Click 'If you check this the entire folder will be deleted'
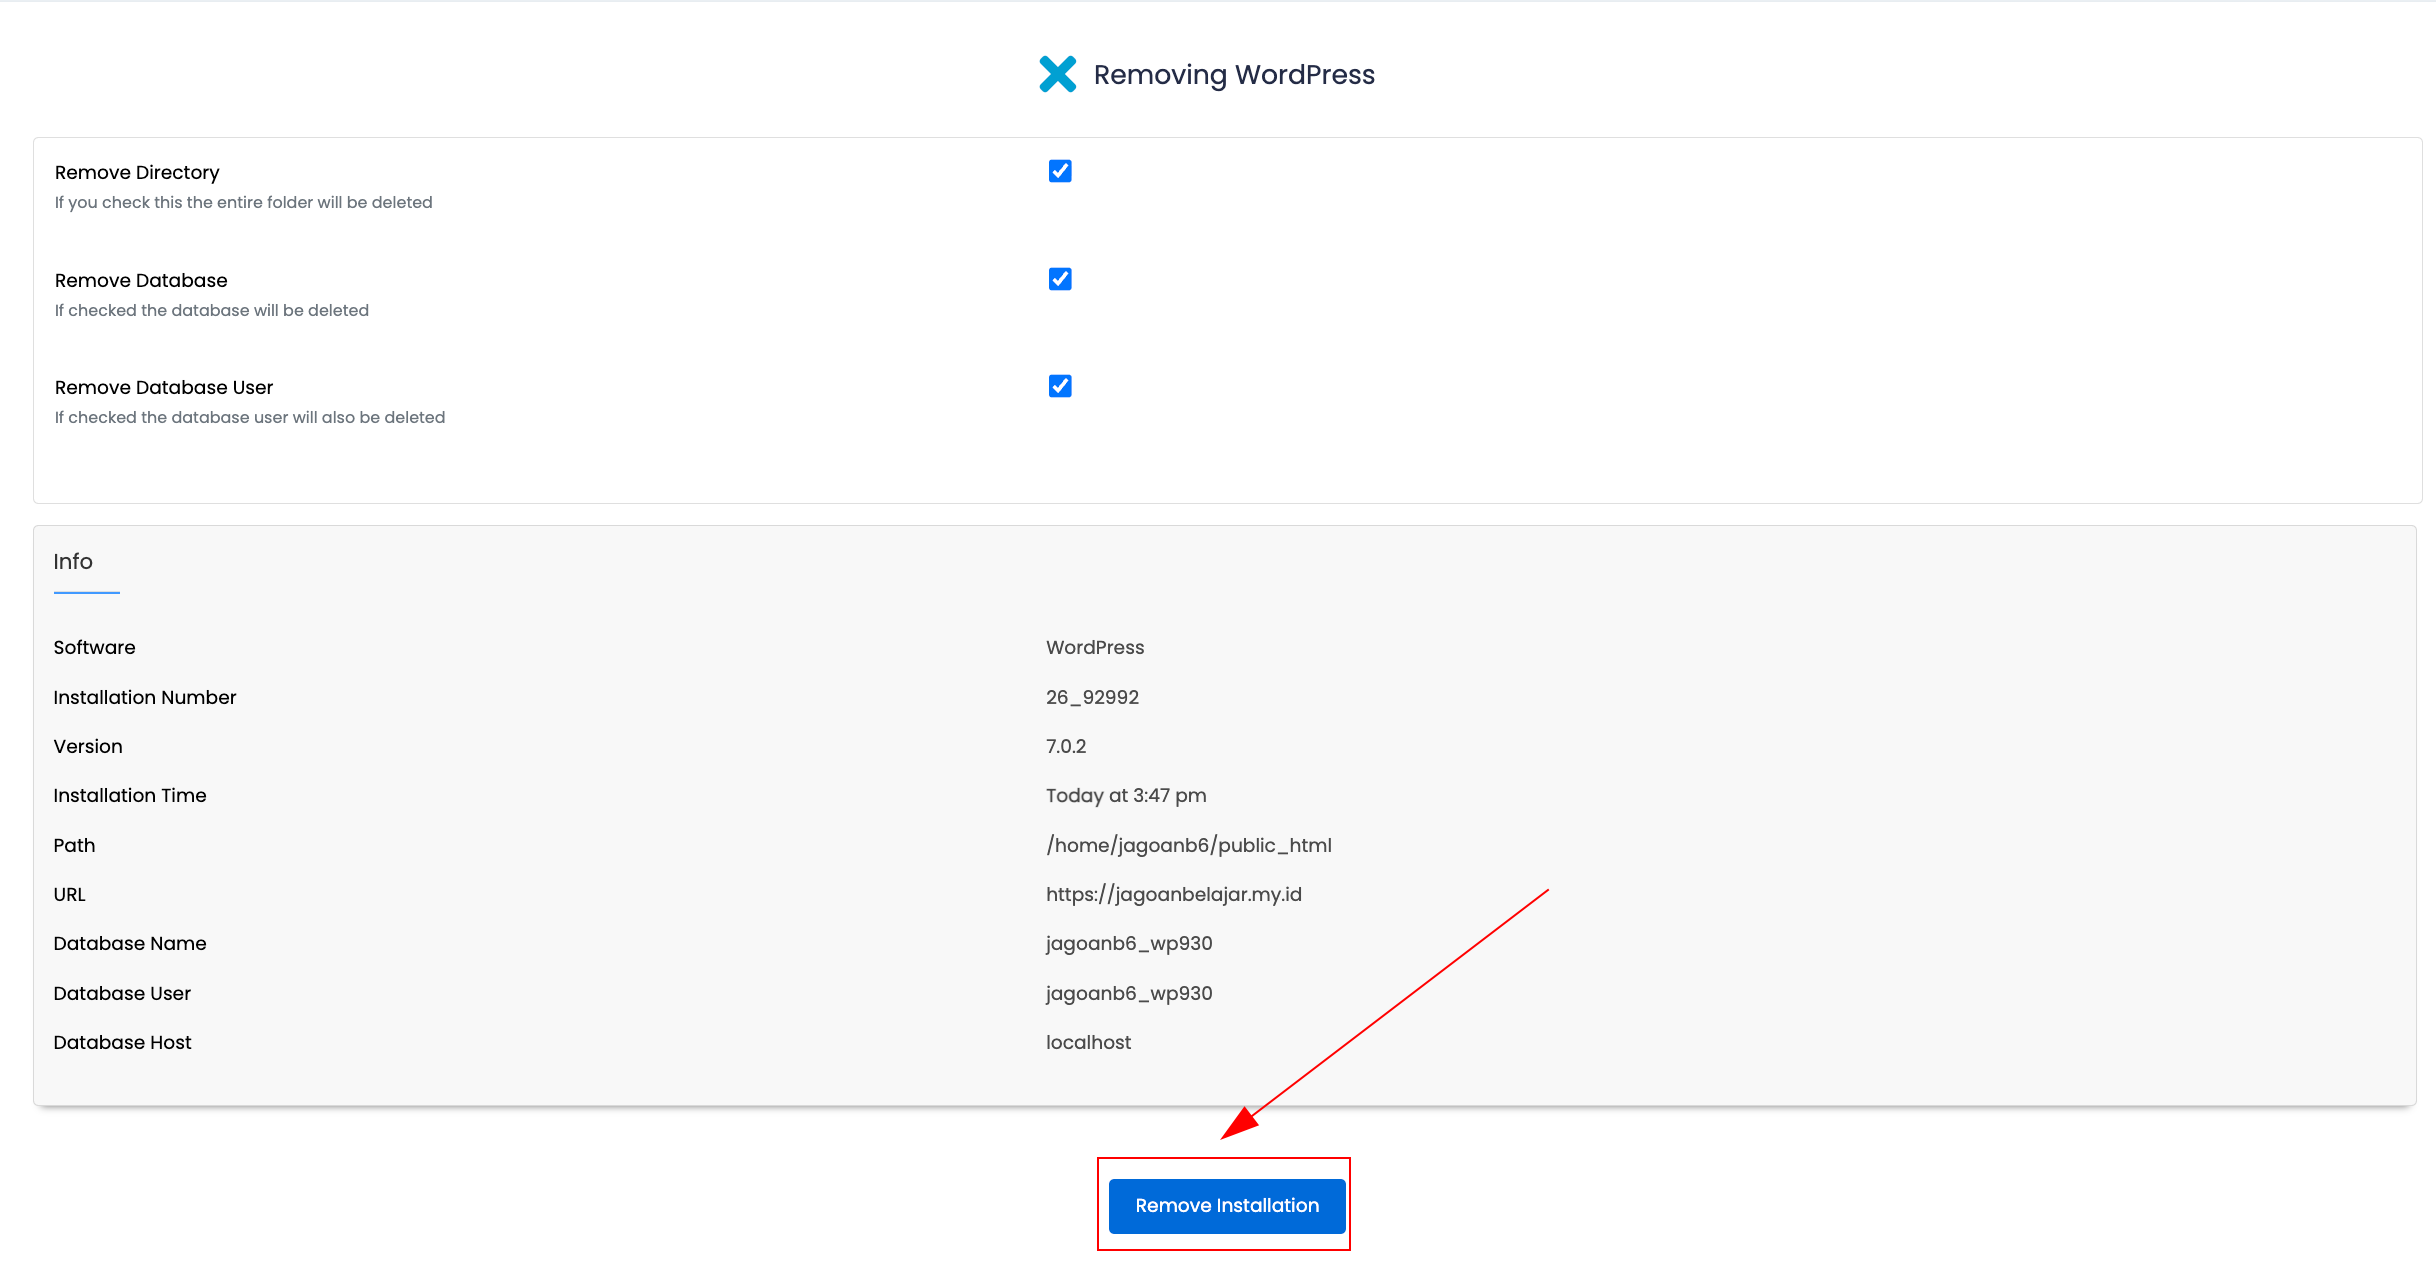Screen dimensions: 2436x1268 click(244, 203)
